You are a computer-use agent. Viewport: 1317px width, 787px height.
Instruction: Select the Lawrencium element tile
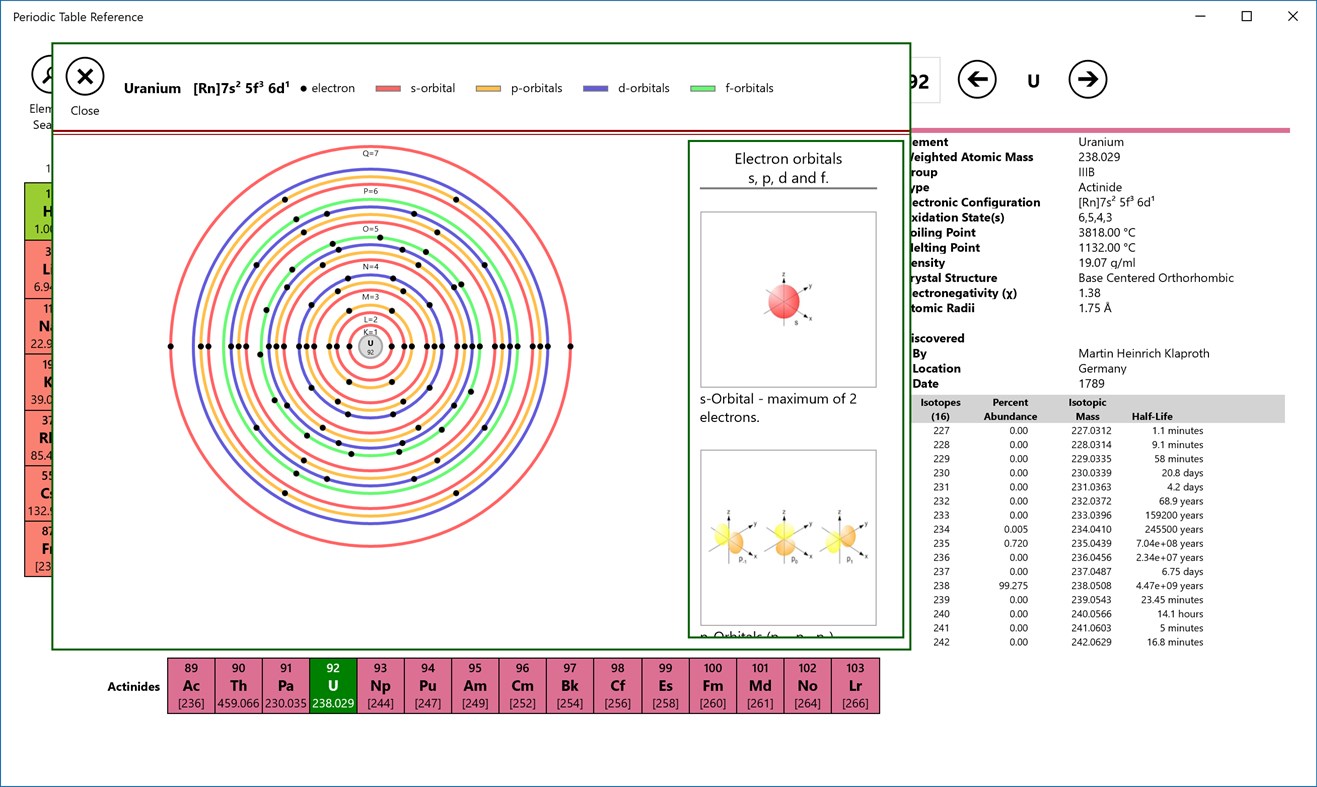click(854, 685)
